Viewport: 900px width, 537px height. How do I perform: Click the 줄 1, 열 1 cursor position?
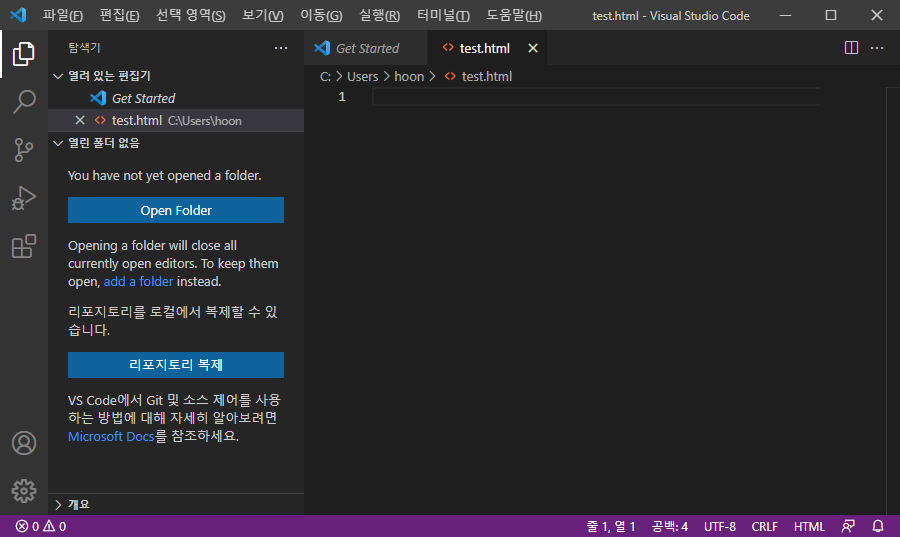611,526
